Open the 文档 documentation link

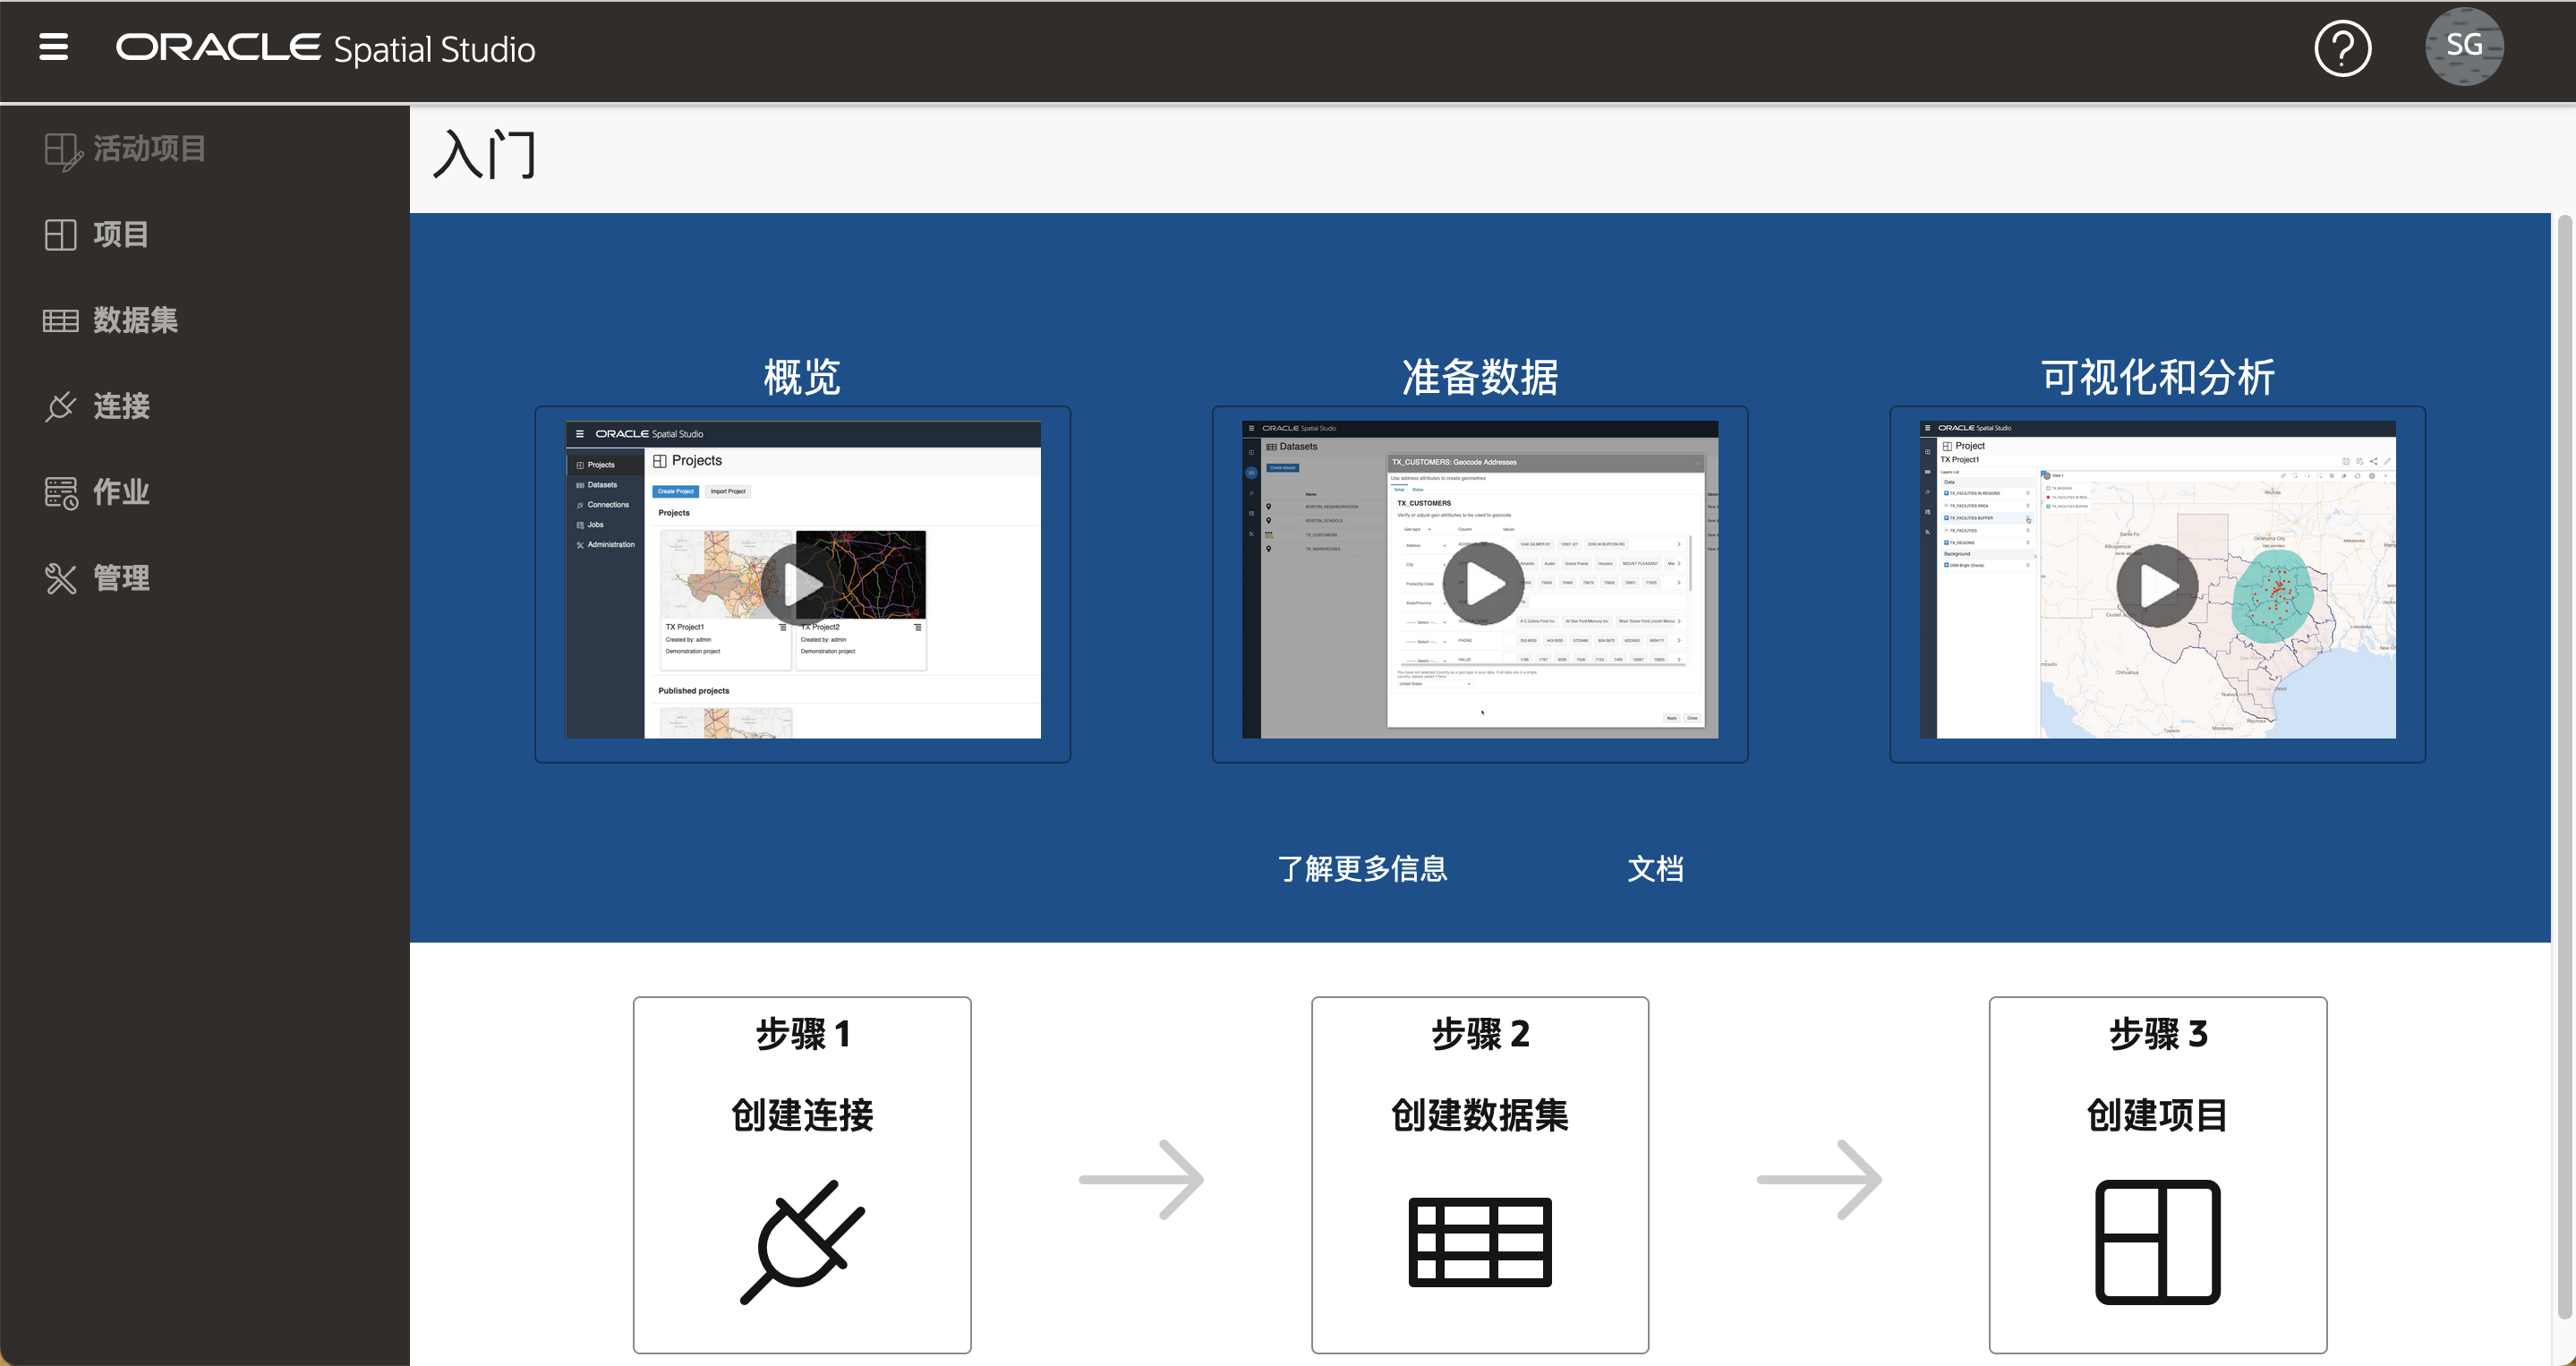[x=1656, y=869]
